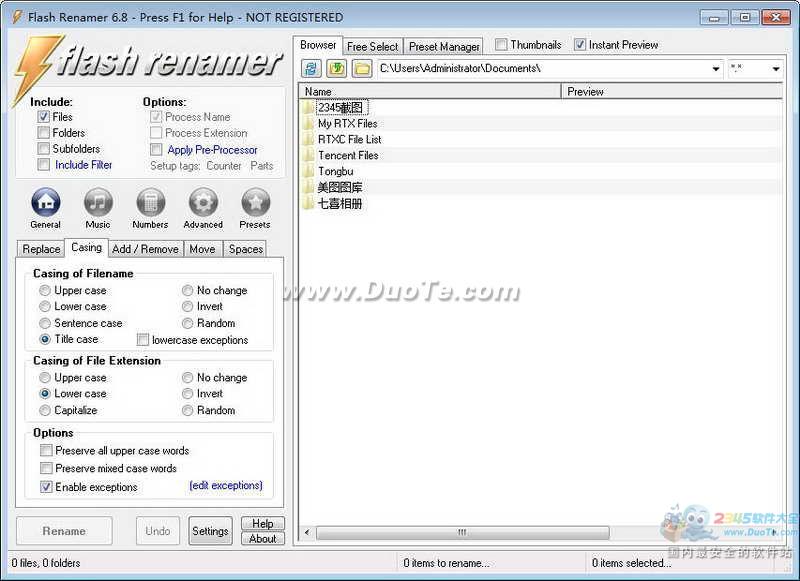Check Preserve all upper case words
Image resolution: width=800 pixels, height=581 pixels.
[46, 450]
